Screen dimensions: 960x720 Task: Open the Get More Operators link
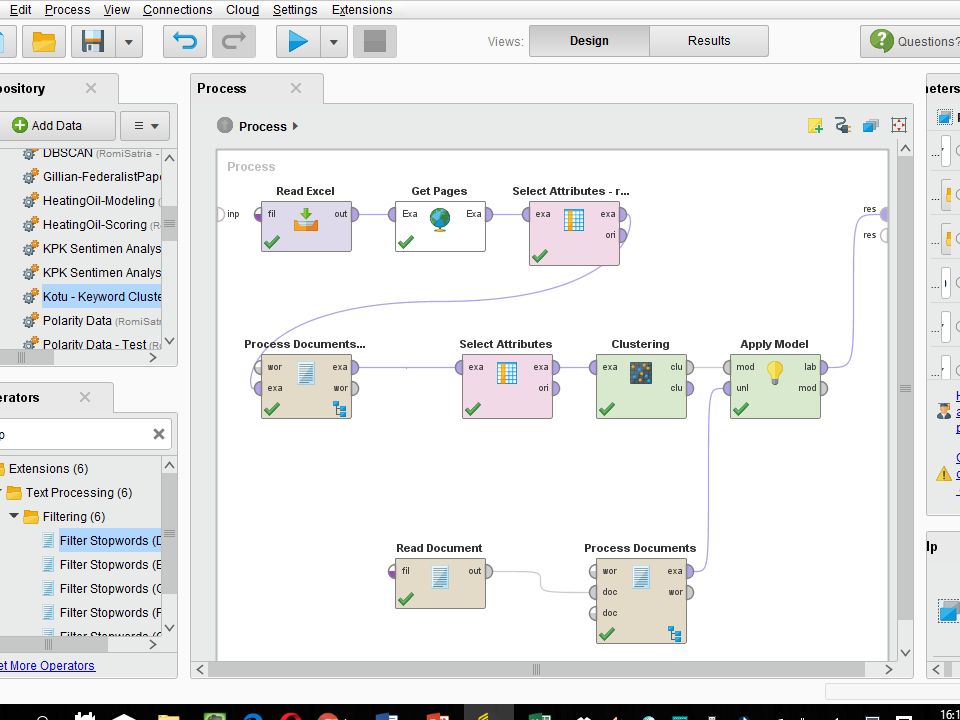coord(47,666)
